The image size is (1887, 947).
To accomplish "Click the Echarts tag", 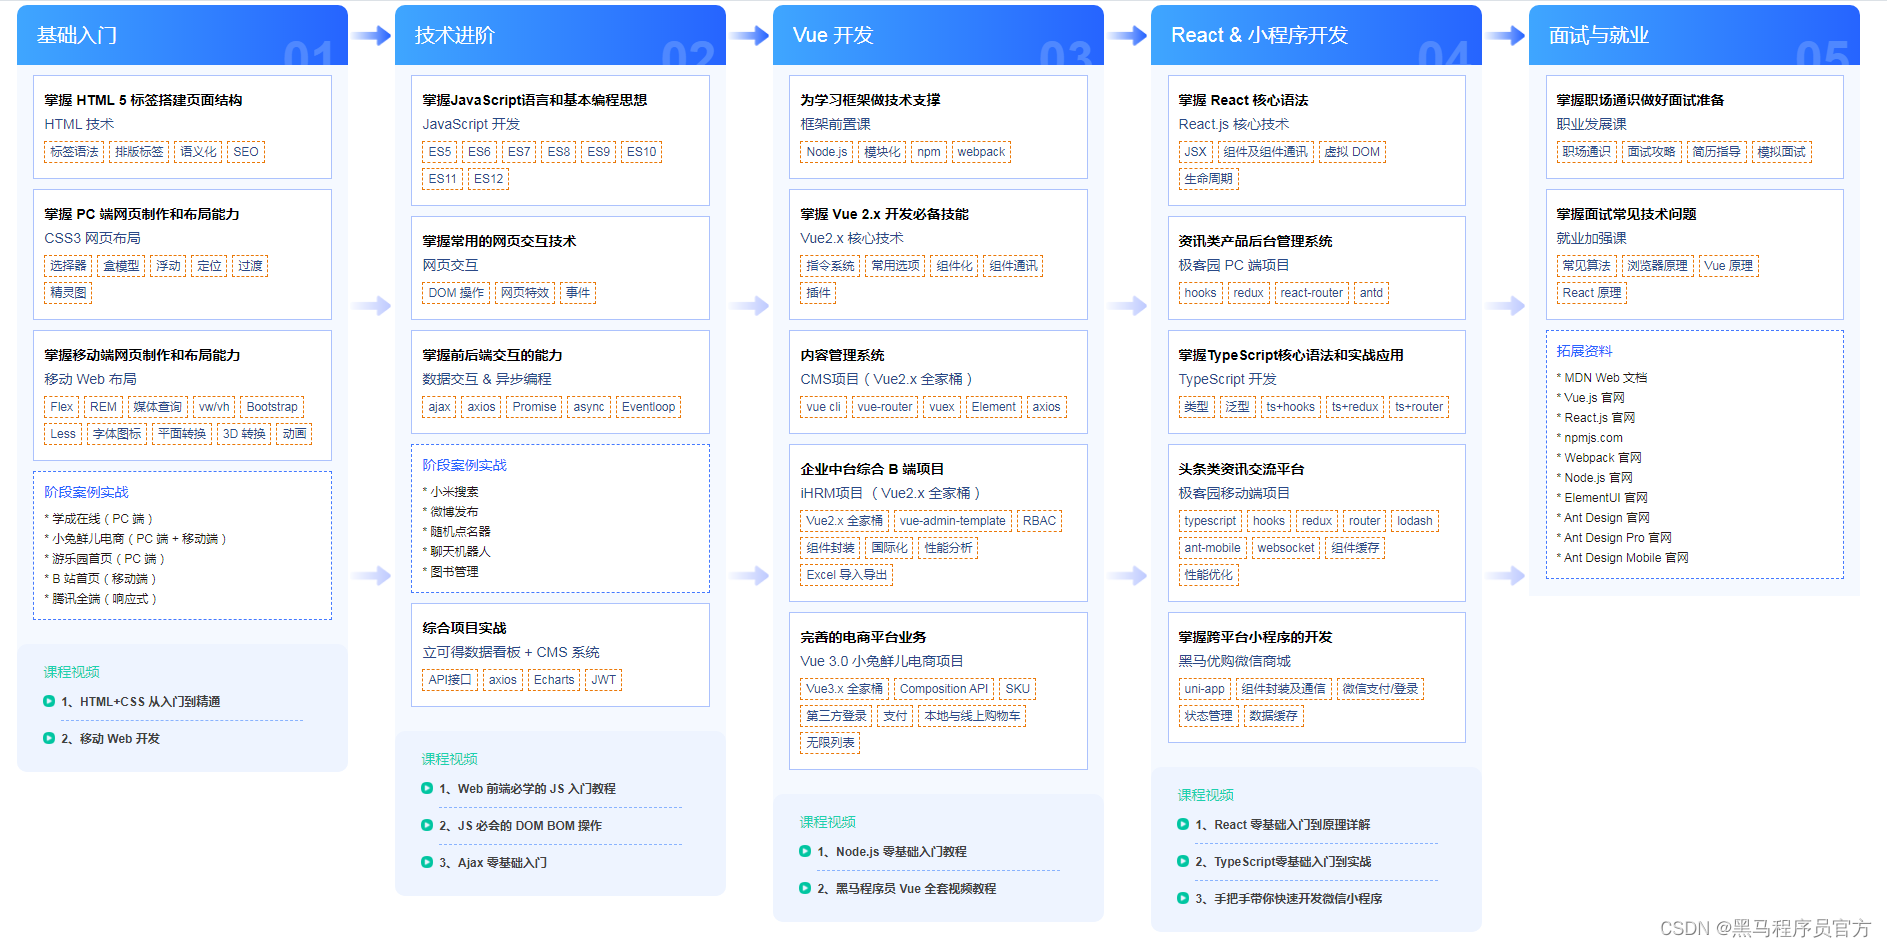I will pos(554,680).
